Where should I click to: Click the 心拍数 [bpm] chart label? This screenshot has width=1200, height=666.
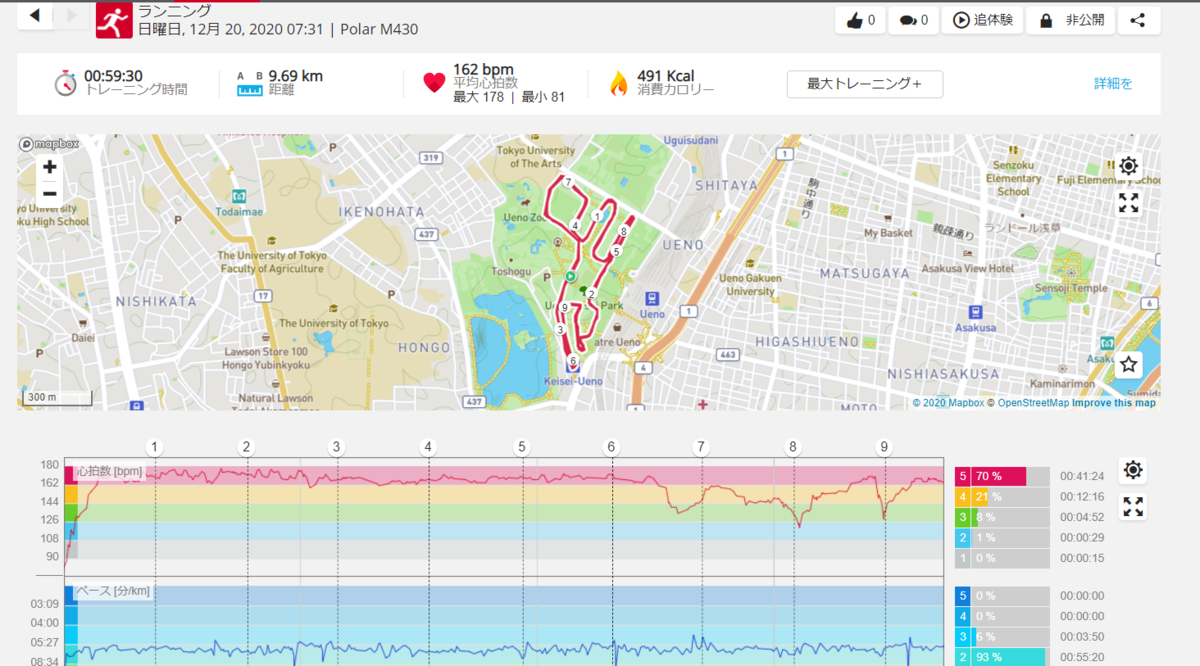pyautogui.click(x=111, y=470)
